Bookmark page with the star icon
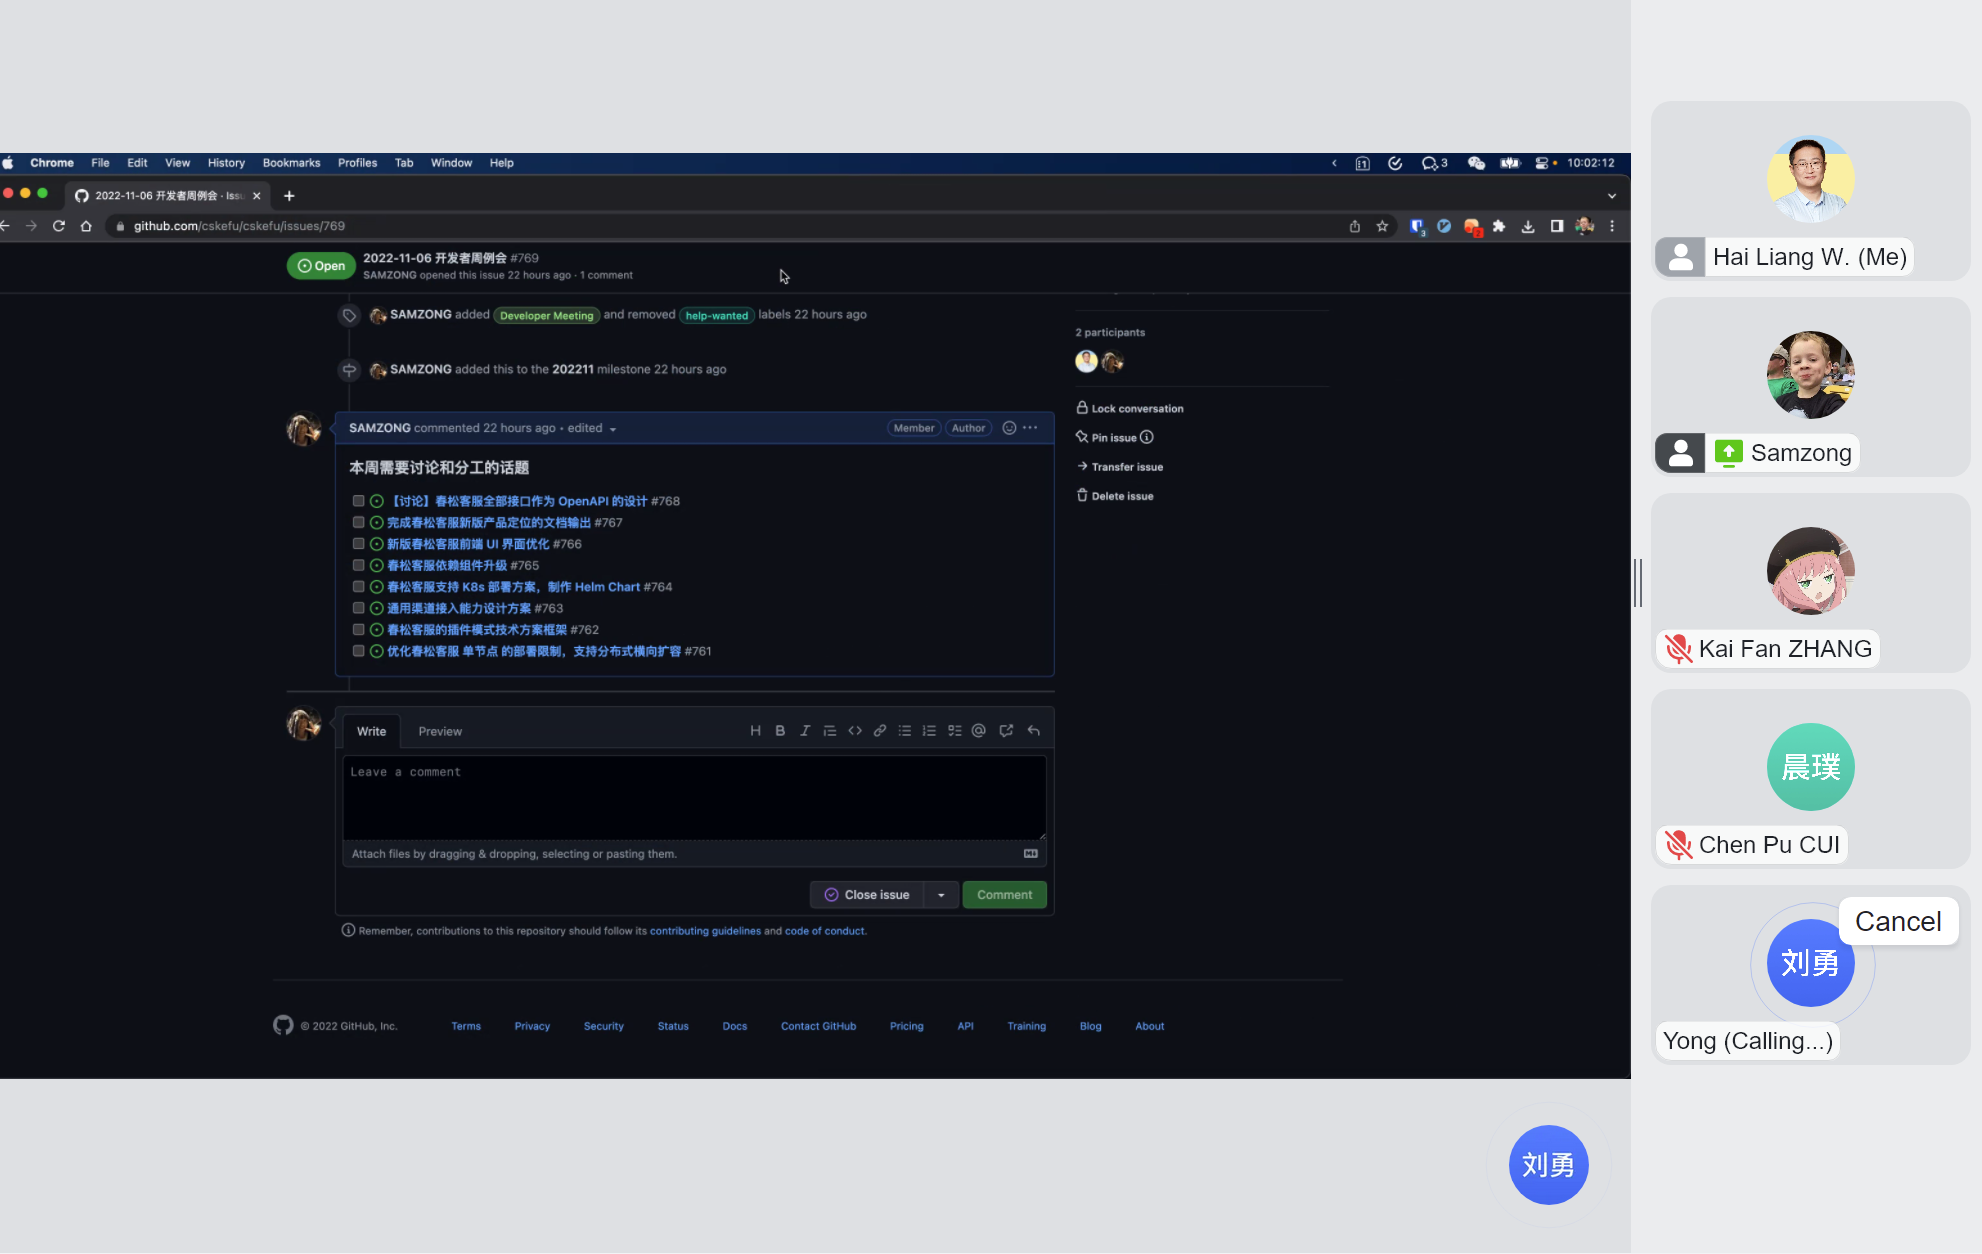 (x=1382, y=226)
